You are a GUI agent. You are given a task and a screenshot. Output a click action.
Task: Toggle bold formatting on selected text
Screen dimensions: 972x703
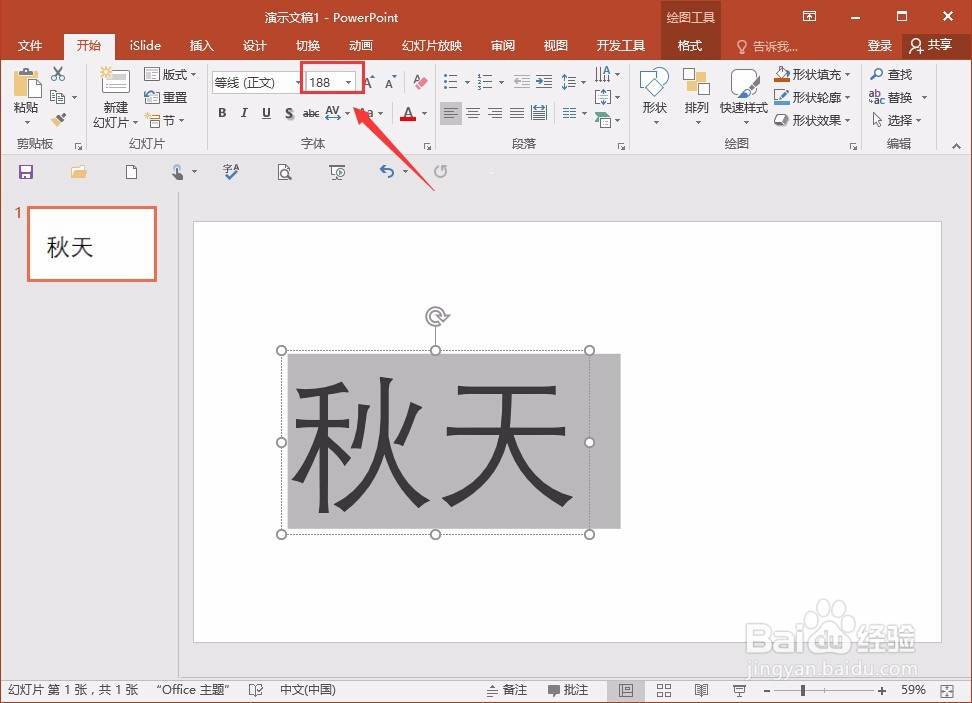click(222, 113)
